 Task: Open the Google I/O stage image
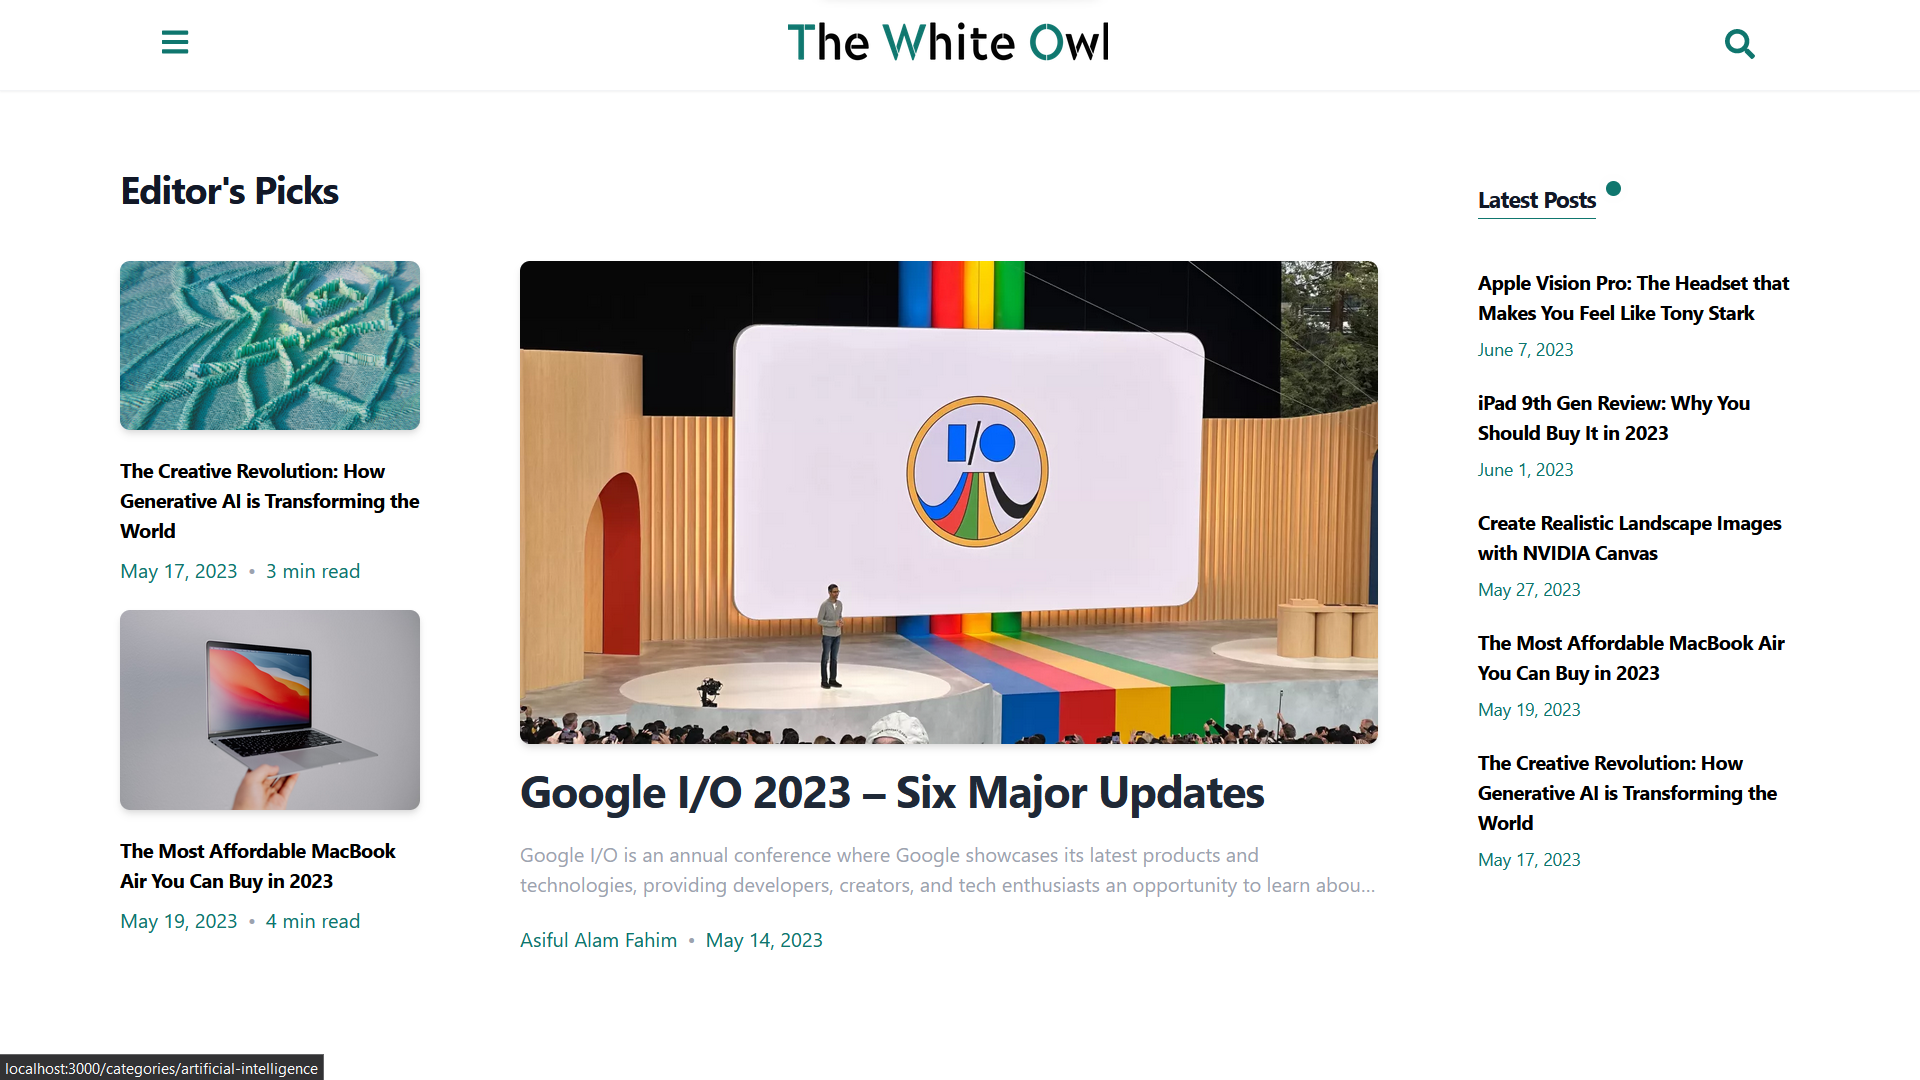(949, 502)
